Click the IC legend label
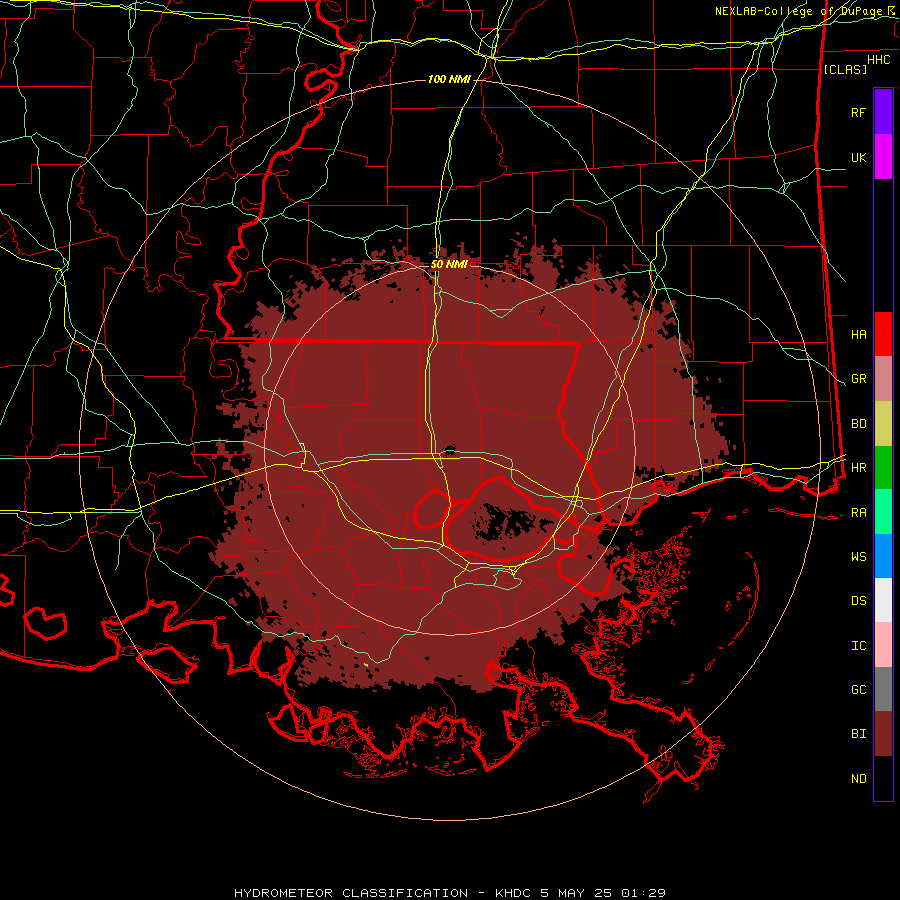This screenshot has width=900, height=900. coord(858,646)
